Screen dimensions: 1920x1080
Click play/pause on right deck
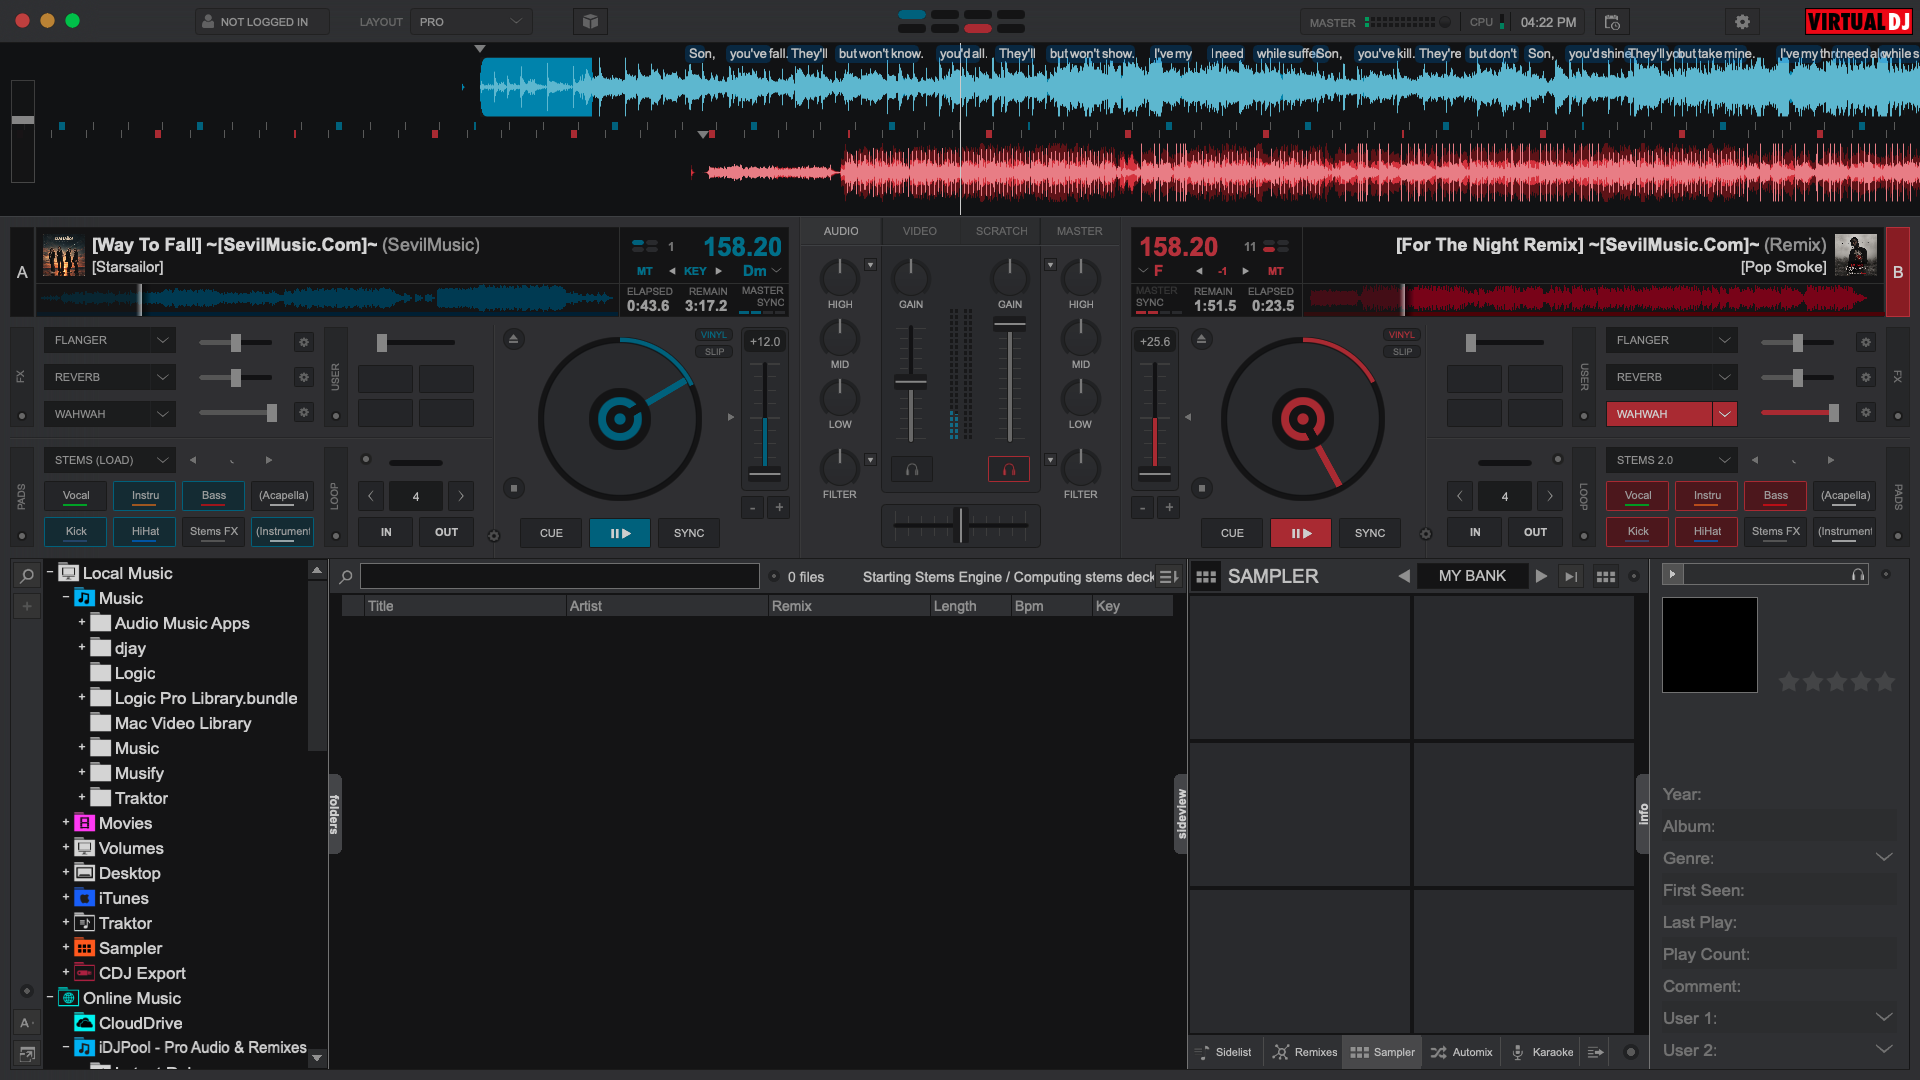tap(1300, 533)
